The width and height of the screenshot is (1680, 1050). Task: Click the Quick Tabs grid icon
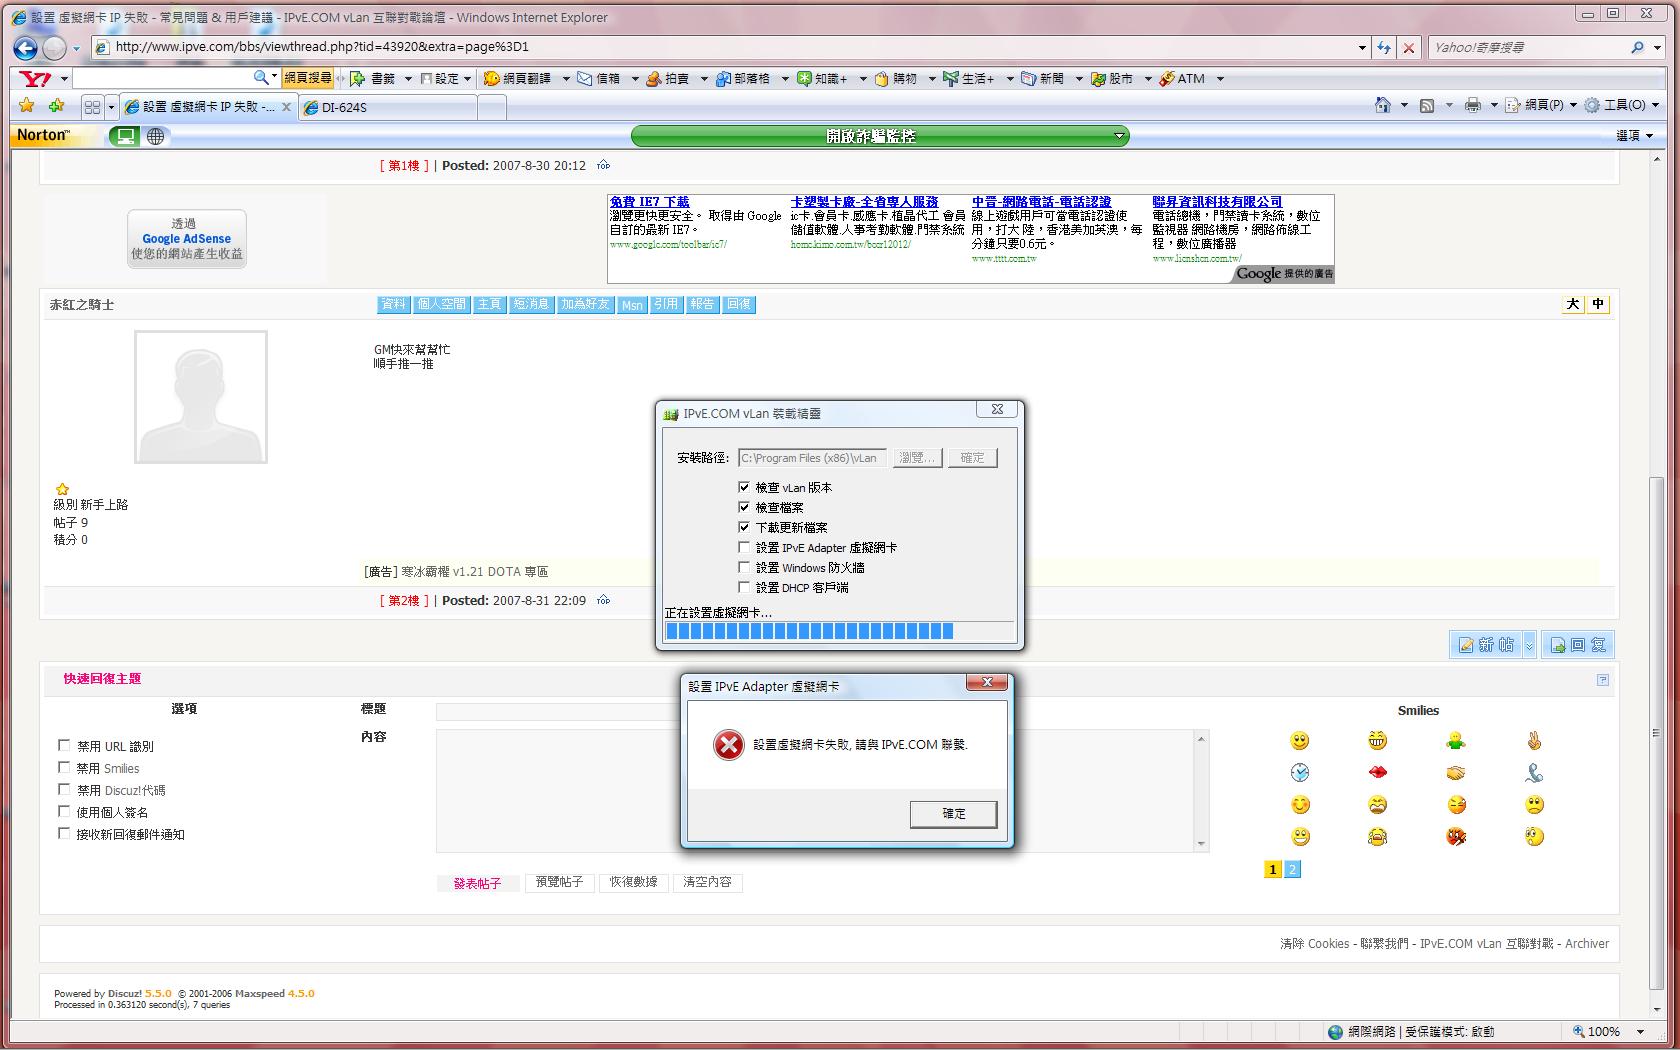[92, 107]
